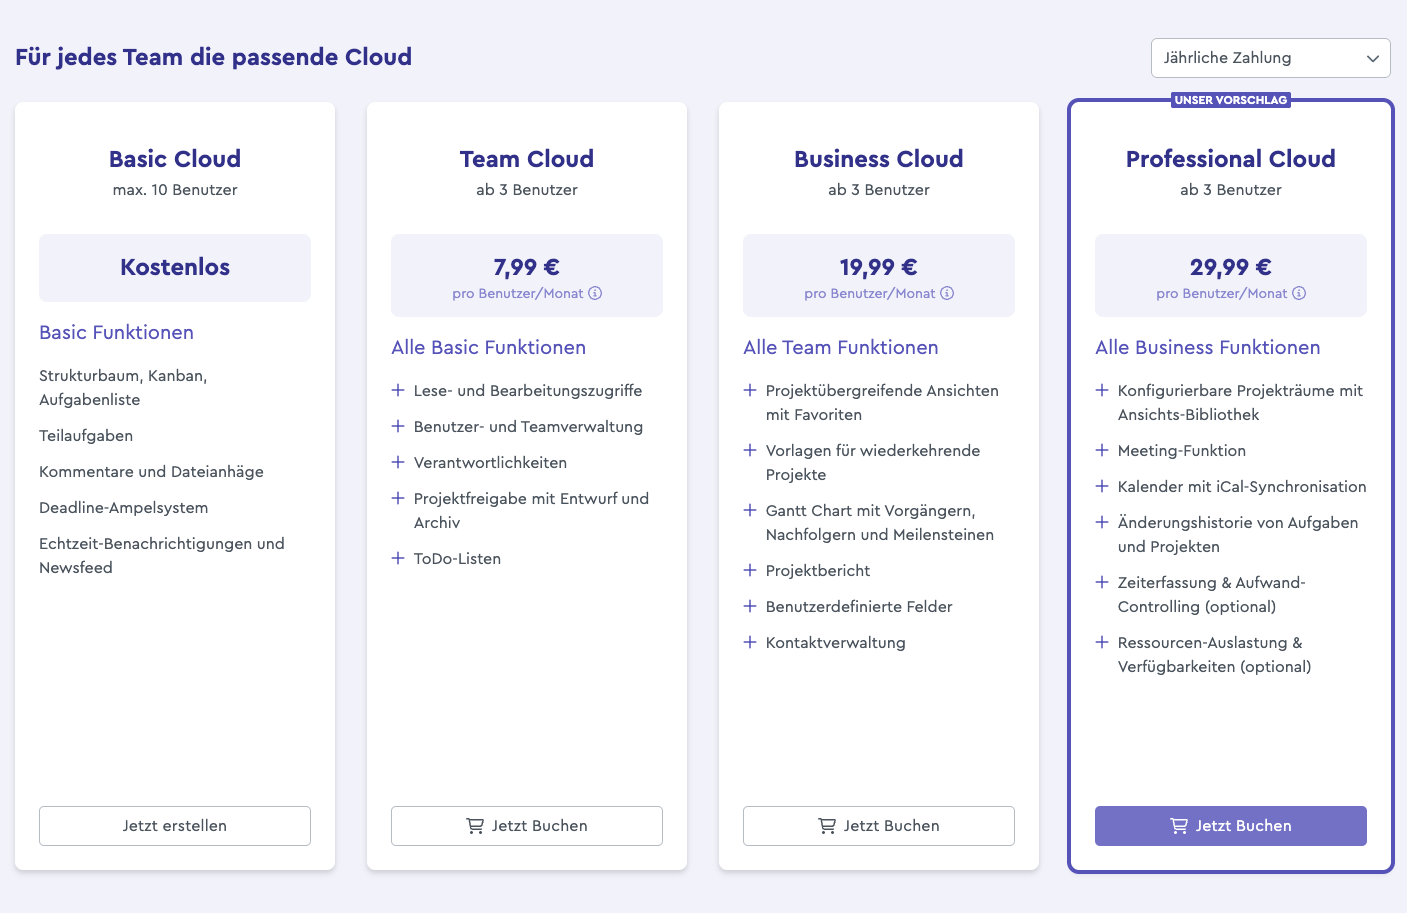Click info icon beside 19,99 € price

point(947,293)
